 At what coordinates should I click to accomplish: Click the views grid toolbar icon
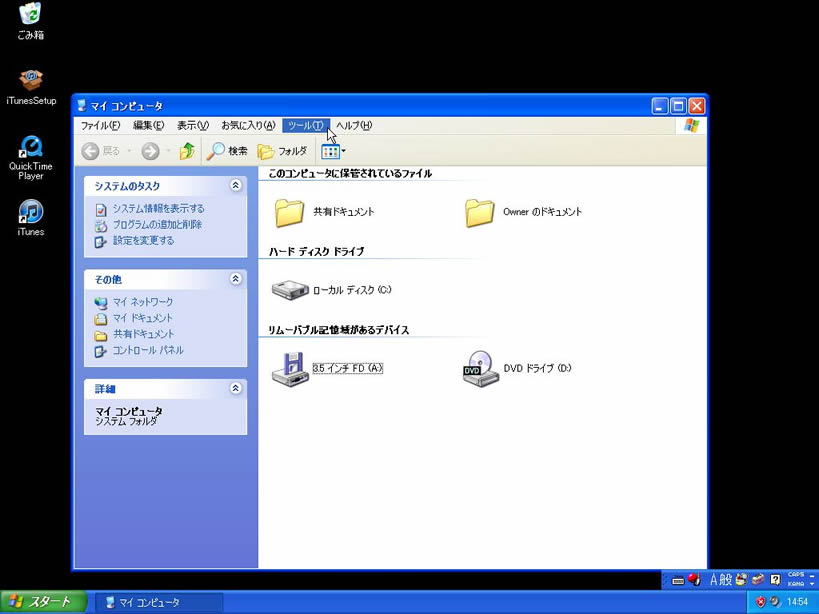[x=331, y=152]
